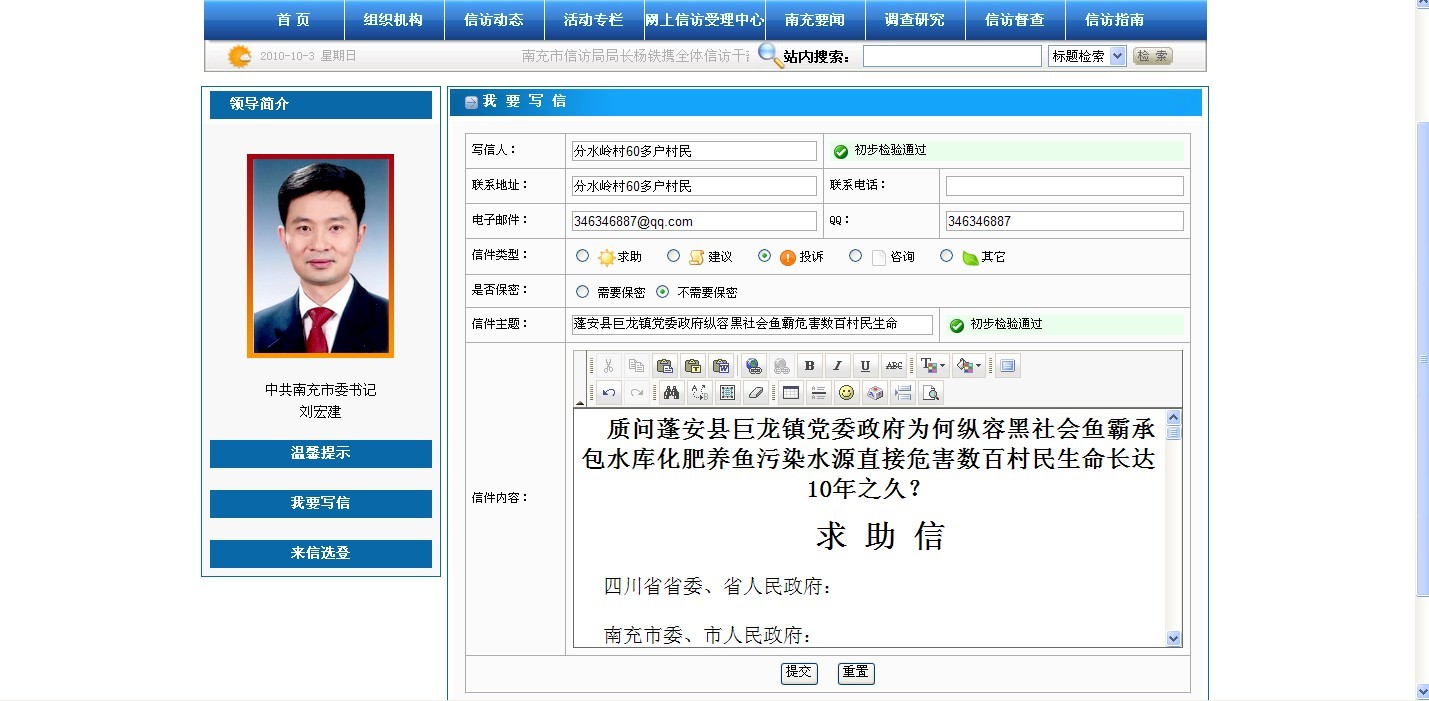
Task: Click the colorful cube icon beside smiley
Action: pos(875,392)
